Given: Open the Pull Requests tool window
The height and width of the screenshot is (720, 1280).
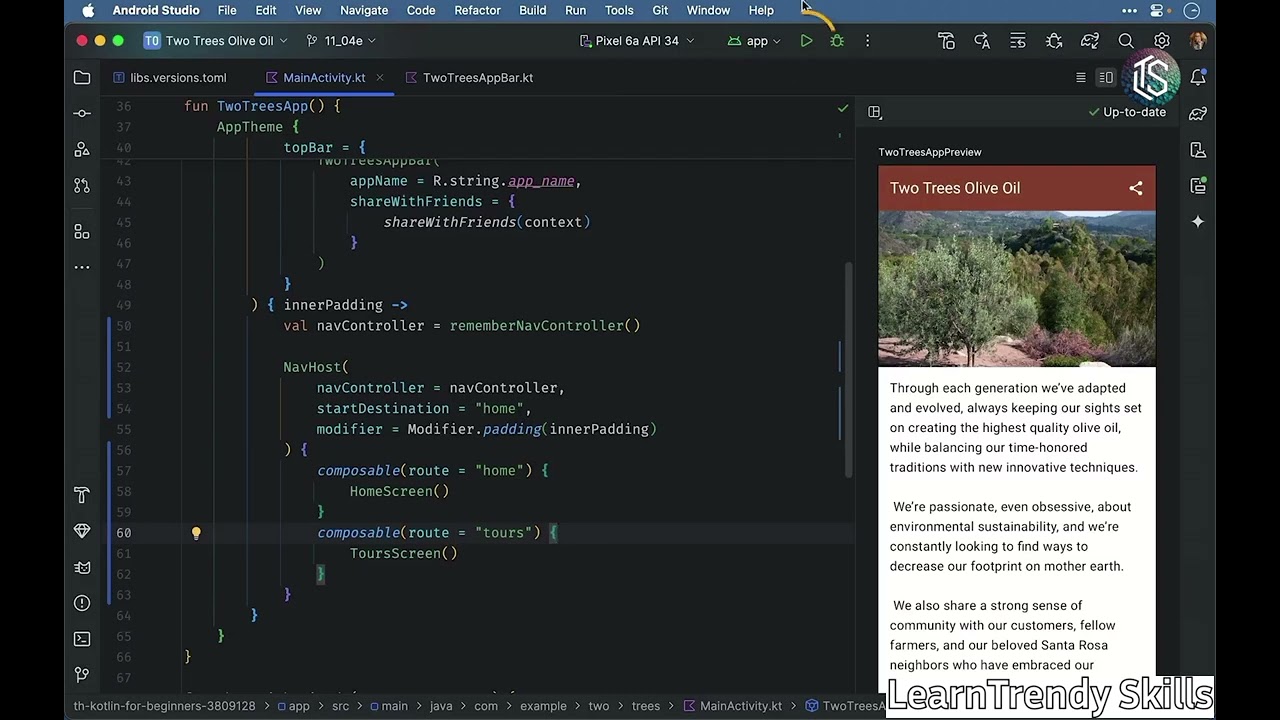Looking at the screenshot, I should 82,186.
